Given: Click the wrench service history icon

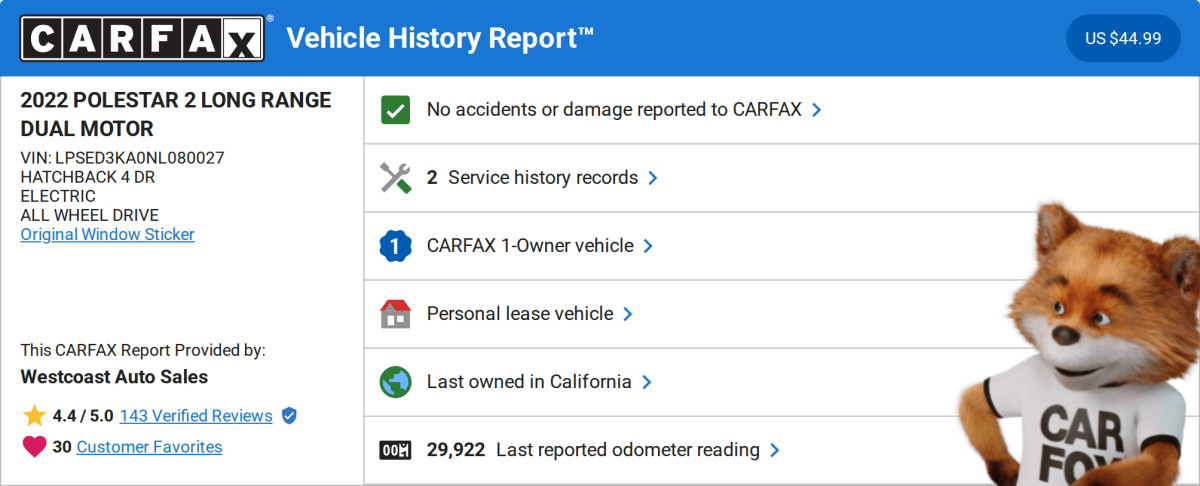Looking at the screenshot, I should coord(396,178).
